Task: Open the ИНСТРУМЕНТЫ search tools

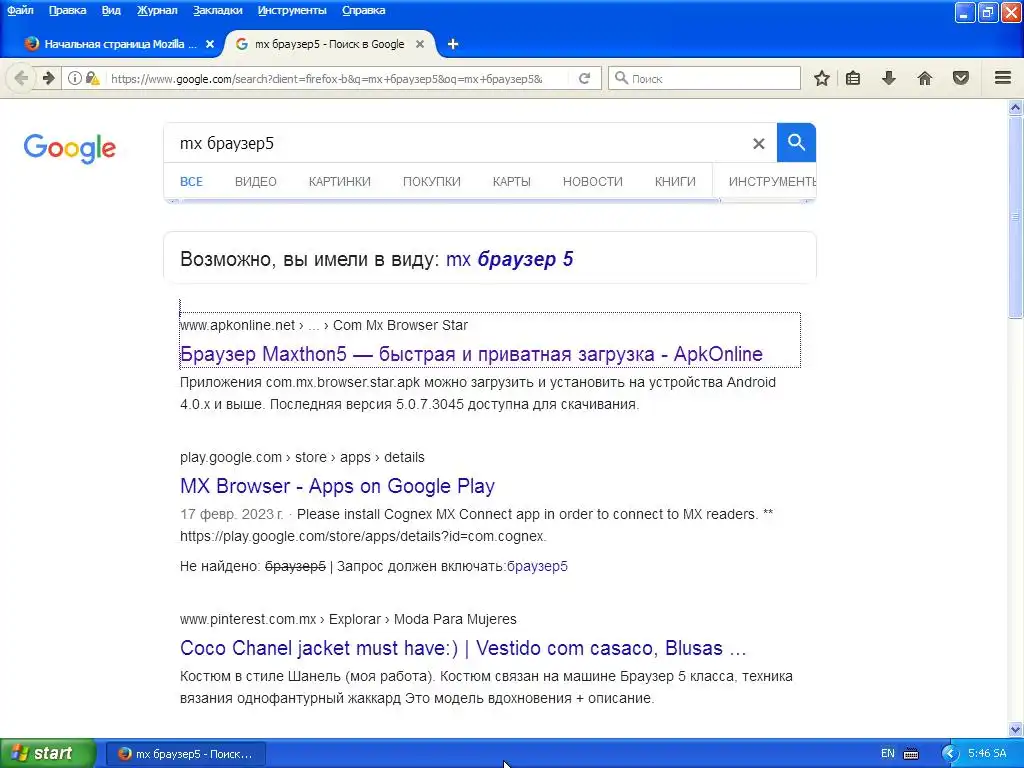Action: (772, 182)
